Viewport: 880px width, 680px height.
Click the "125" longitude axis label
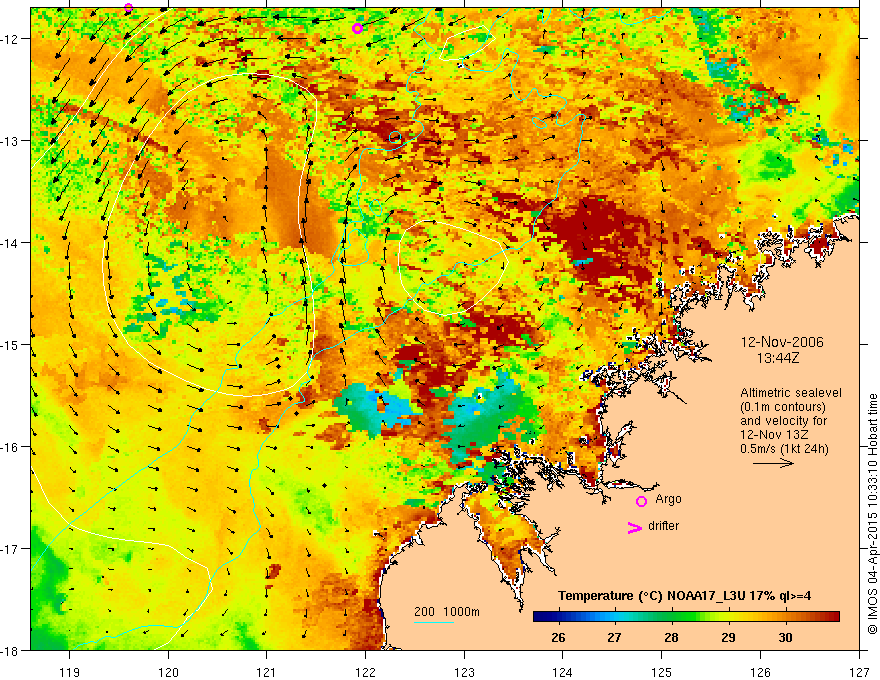662,672
